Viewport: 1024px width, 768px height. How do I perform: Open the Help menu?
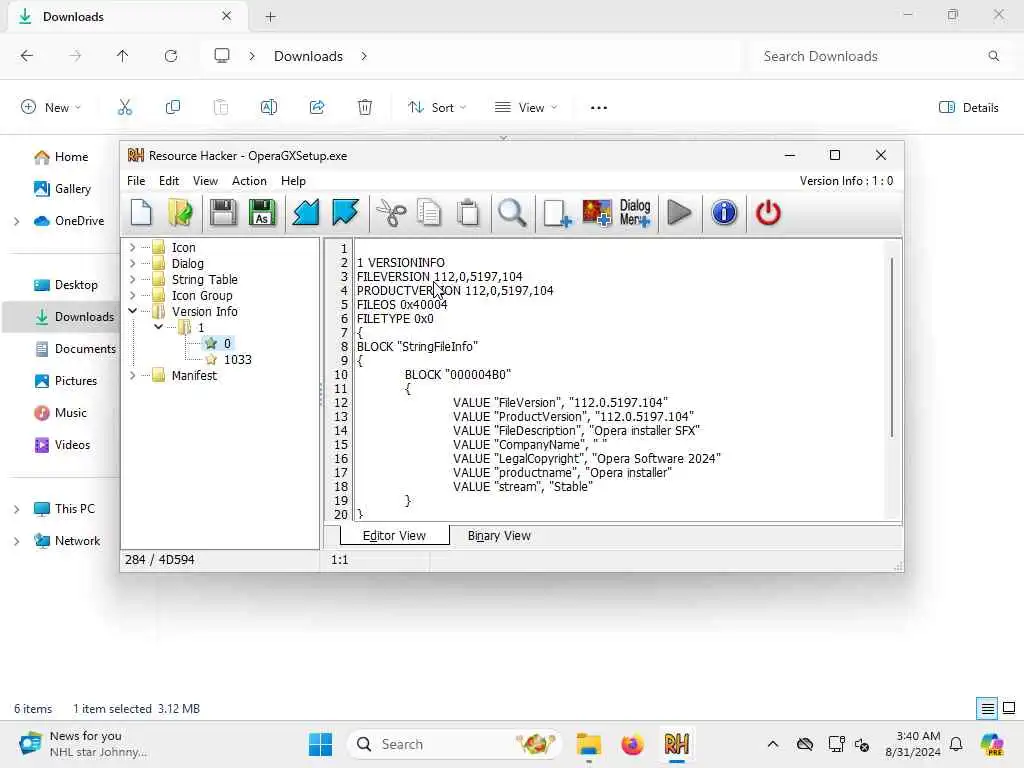[x=293, y=181]
